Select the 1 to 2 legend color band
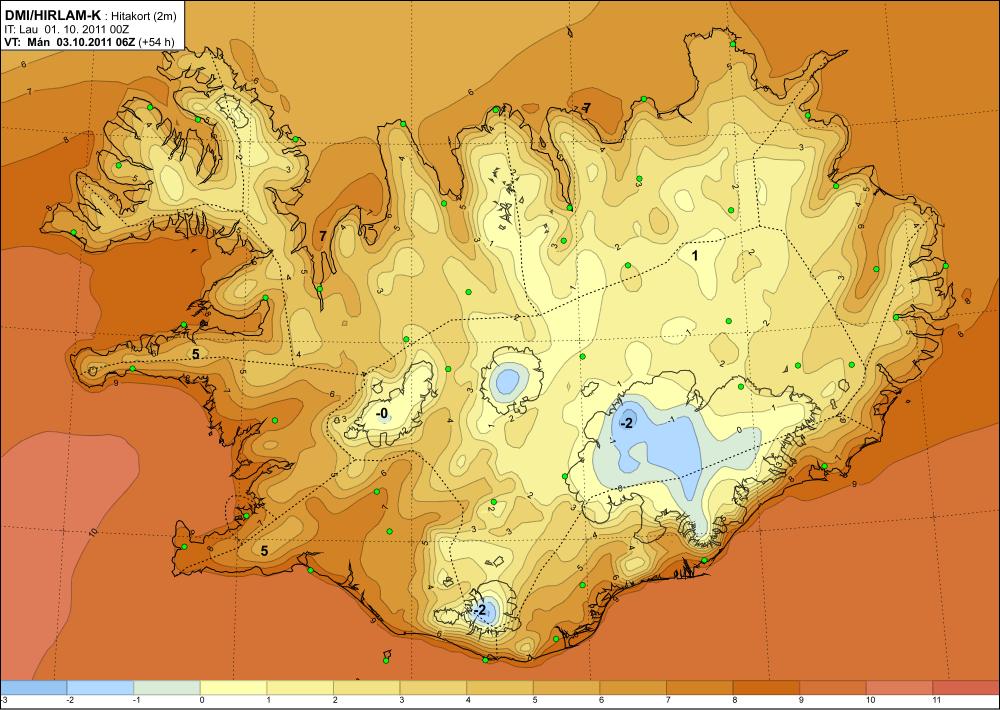The width and height of the screenshot is (1000, 710). [x=300, y=688]
